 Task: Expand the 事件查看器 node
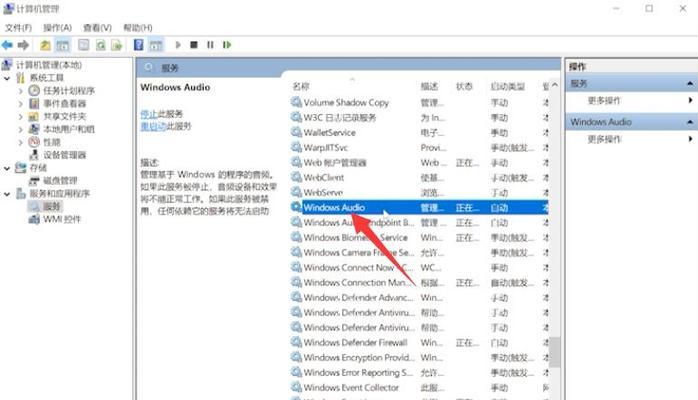pyautogui.click(x=20, y=104)
